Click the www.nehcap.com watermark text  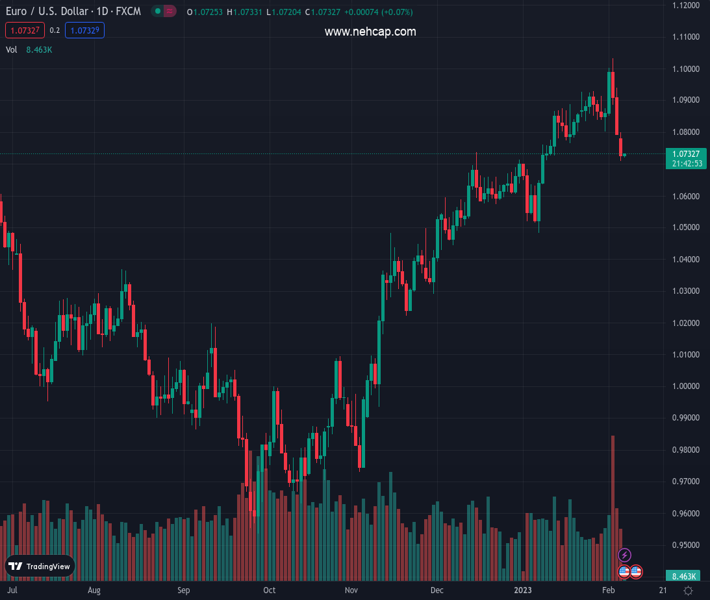pyautogui.click(x=370, y=32)
